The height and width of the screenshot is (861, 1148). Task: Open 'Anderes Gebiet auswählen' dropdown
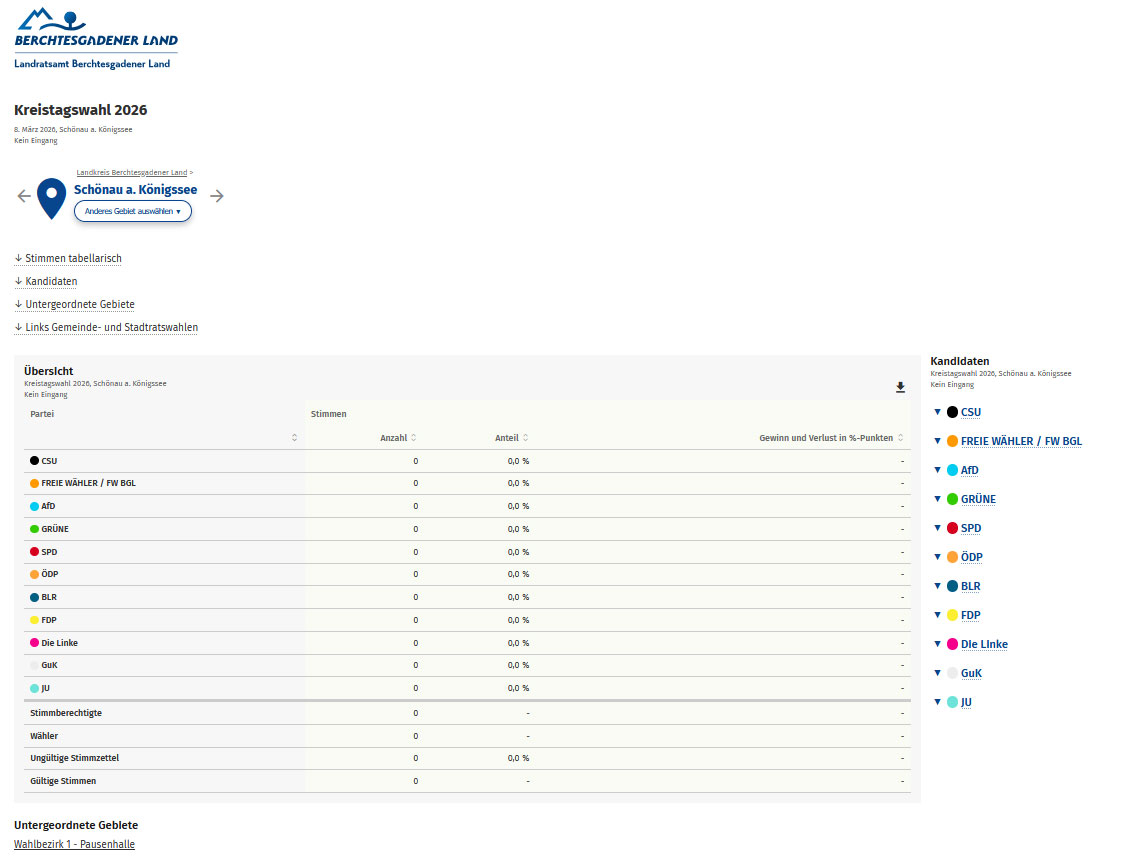pyautogui.click(x=132, y=211)
